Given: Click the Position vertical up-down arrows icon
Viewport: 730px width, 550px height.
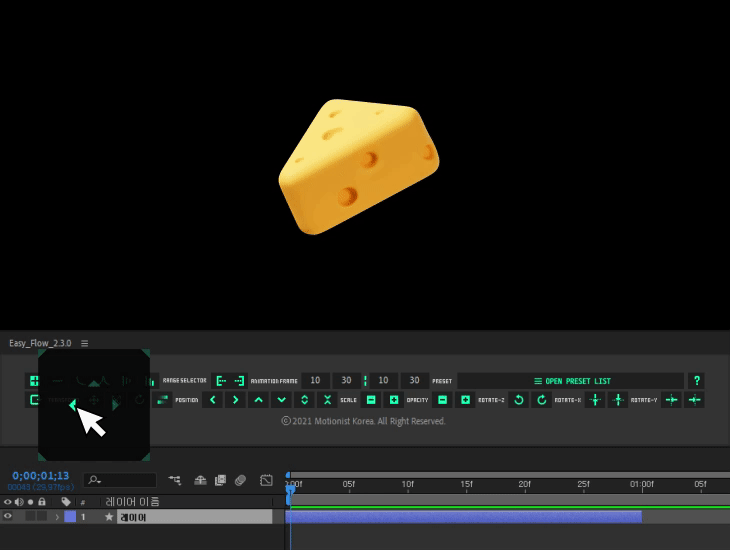Looking at the screenshot, I should tap(304, 400).
